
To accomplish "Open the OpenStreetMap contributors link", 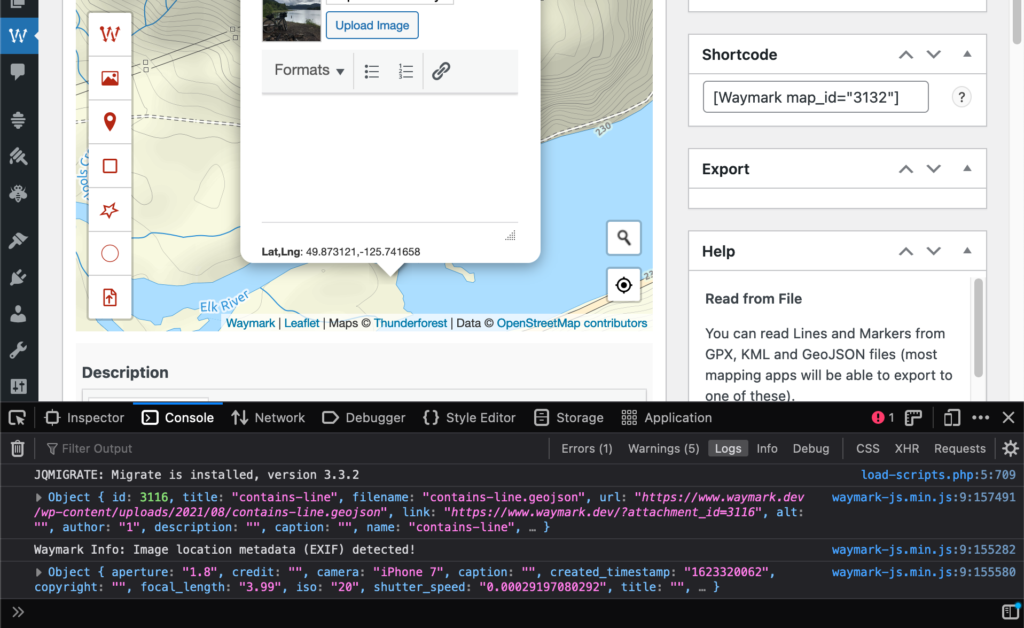I will [x=571, y=323].
